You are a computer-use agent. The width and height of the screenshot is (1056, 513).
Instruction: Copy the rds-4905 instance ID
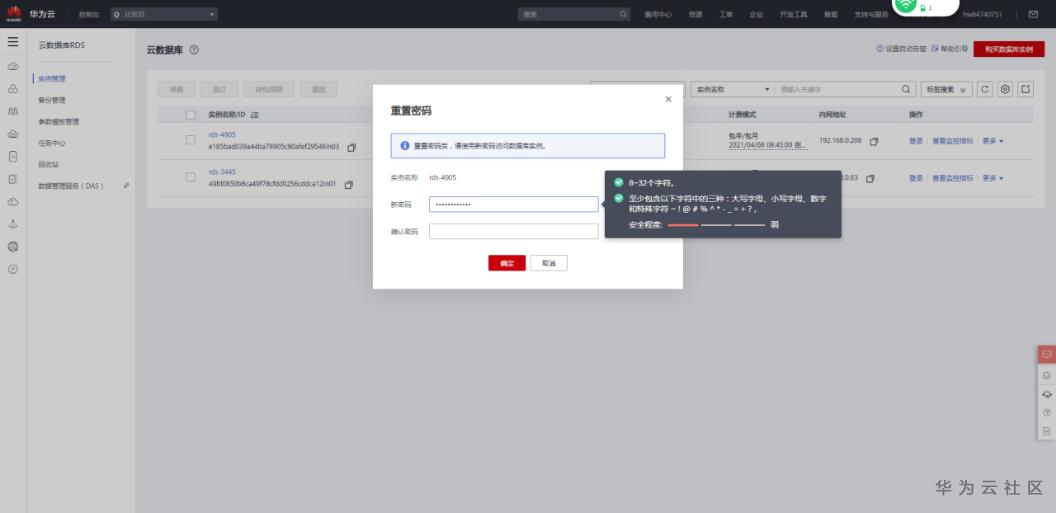point(351,147)
